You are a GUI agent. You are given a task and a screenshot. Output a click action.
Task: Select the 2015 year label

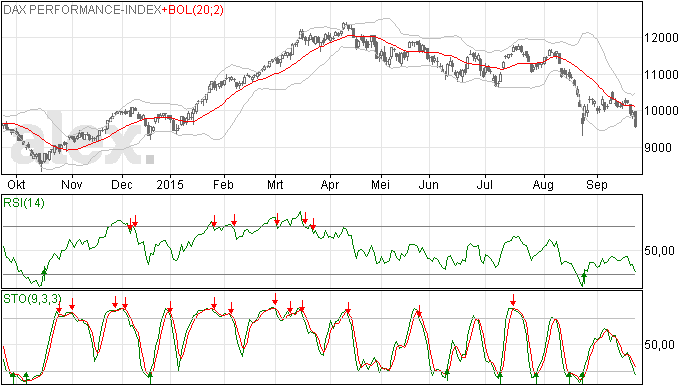coord(170,184)
